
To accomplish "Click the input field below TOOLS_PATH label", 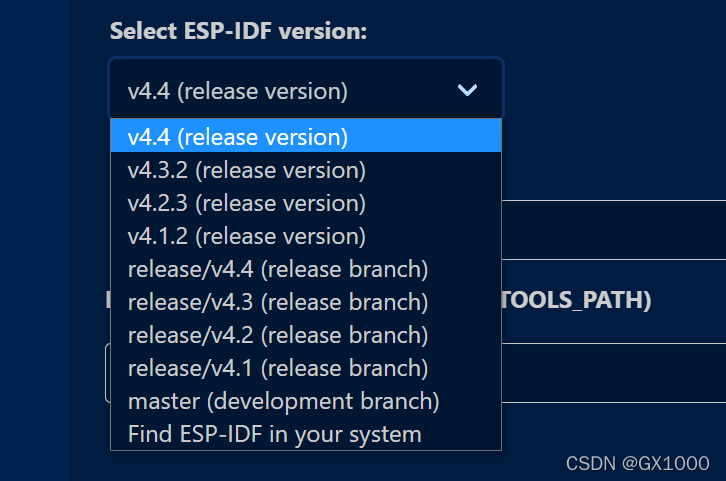I will point(613,373).
